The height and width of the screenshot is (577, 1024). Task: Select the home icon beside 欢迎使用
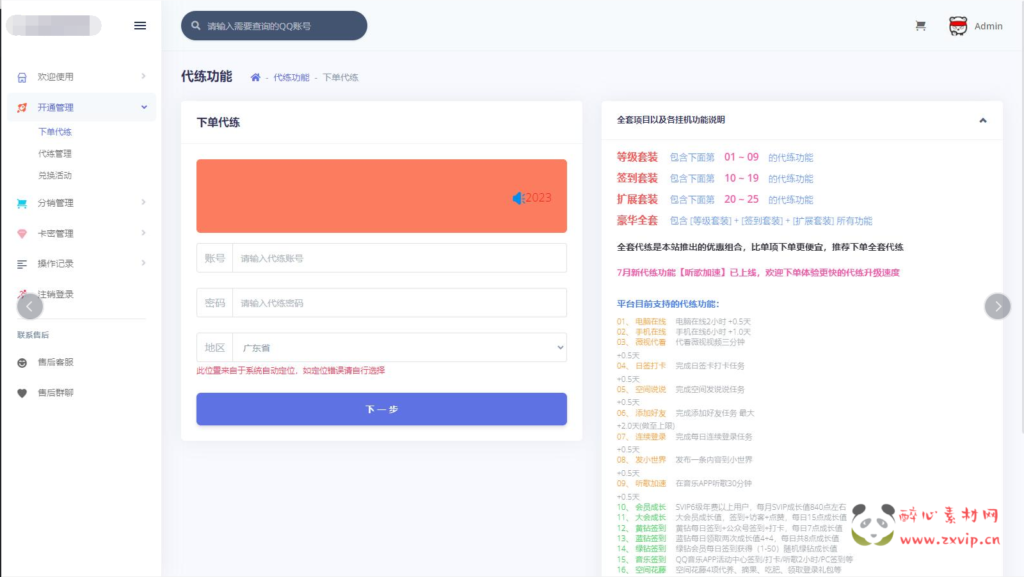[22, 77]
